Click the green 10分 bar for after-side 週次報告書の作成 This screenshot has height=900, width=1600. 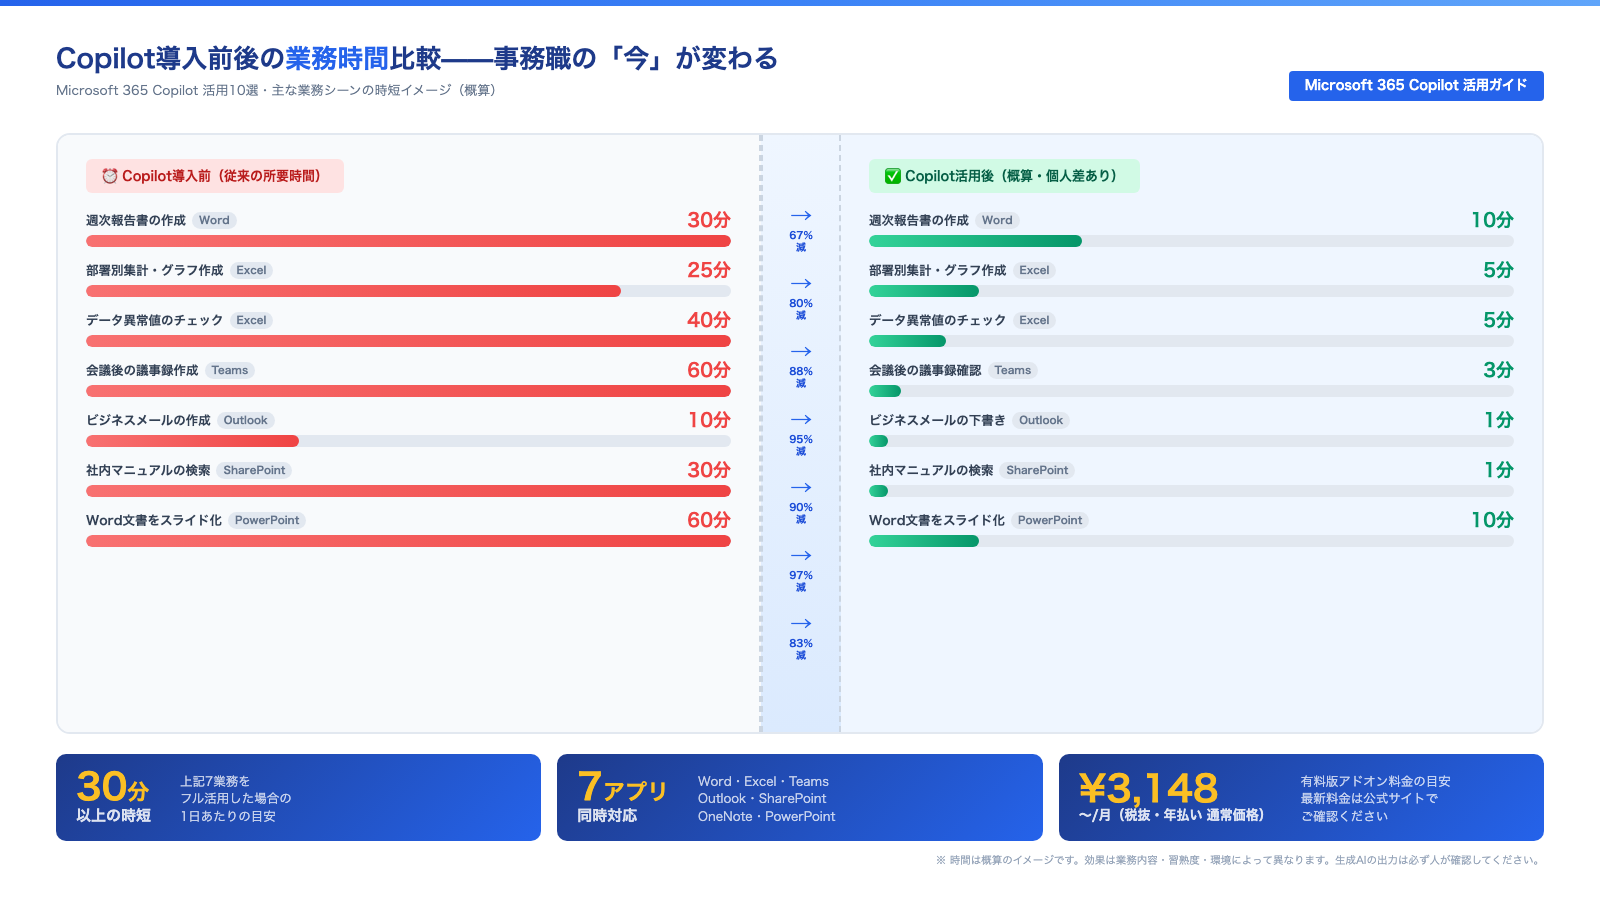tap(975, 241)
